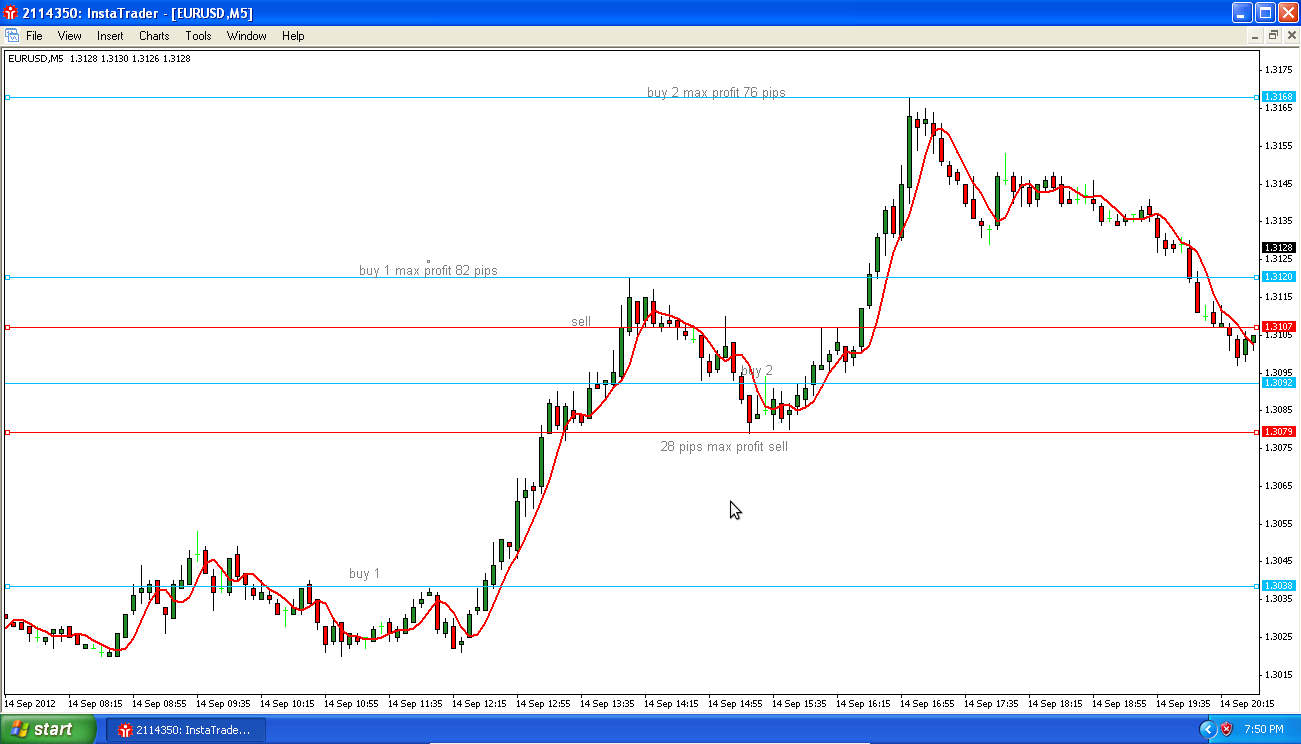Image resolution: width=1301 pixels, height=744 pixels.
Task: Open the Charts menu
Action: 154,36
